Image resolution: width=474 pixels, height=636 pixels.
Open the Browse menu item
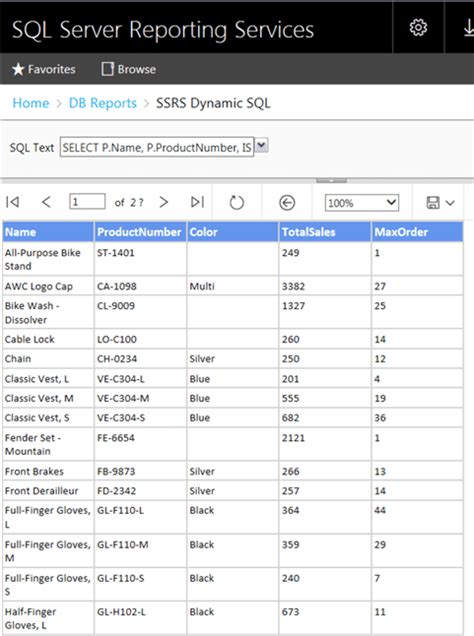click(129, 69)
